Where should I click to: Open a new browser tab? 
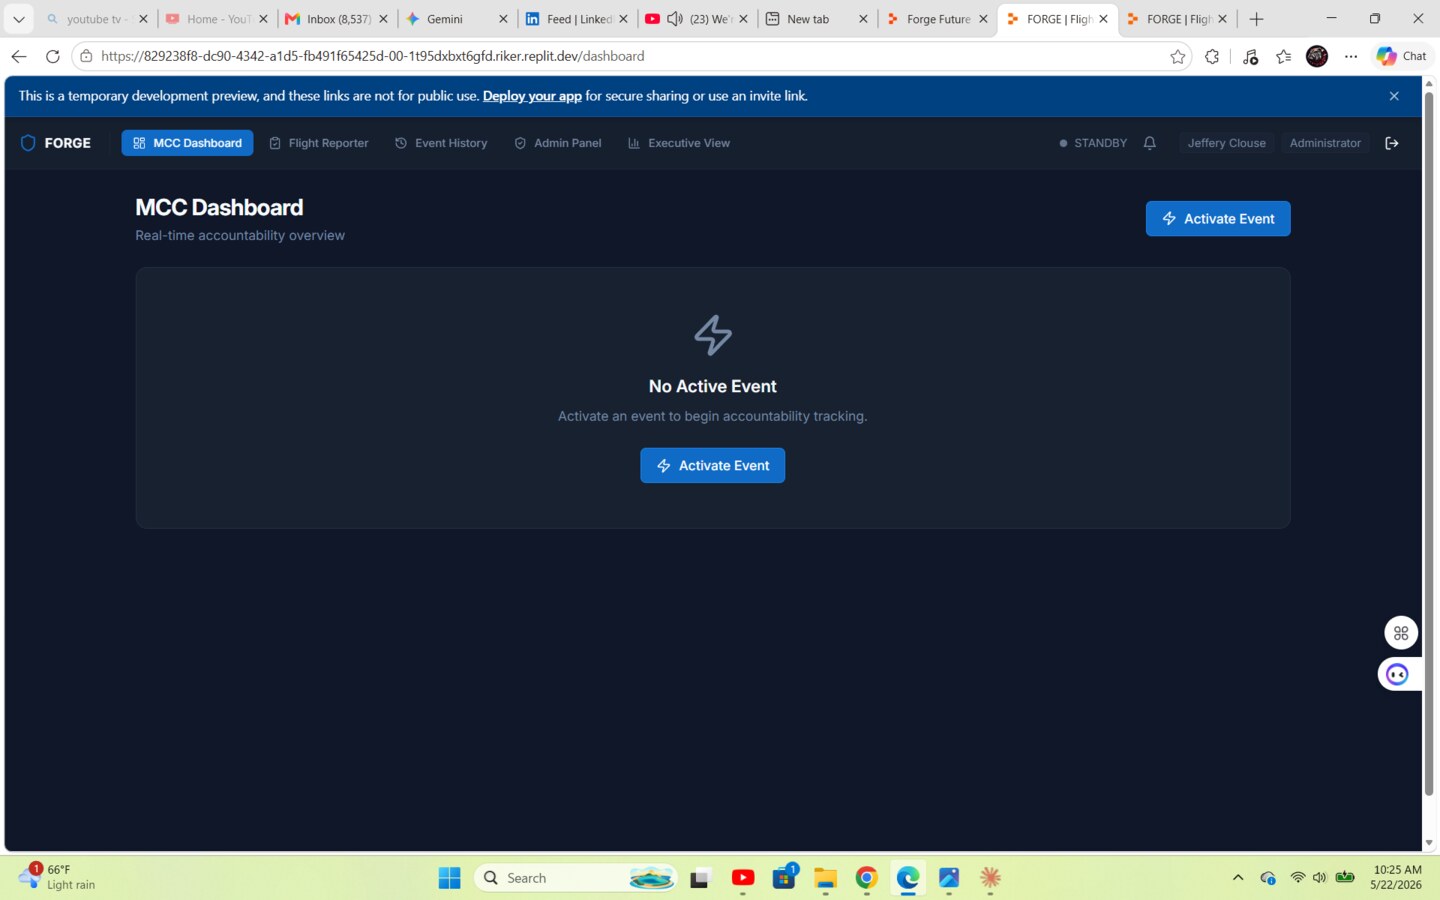click(1257, 19)
